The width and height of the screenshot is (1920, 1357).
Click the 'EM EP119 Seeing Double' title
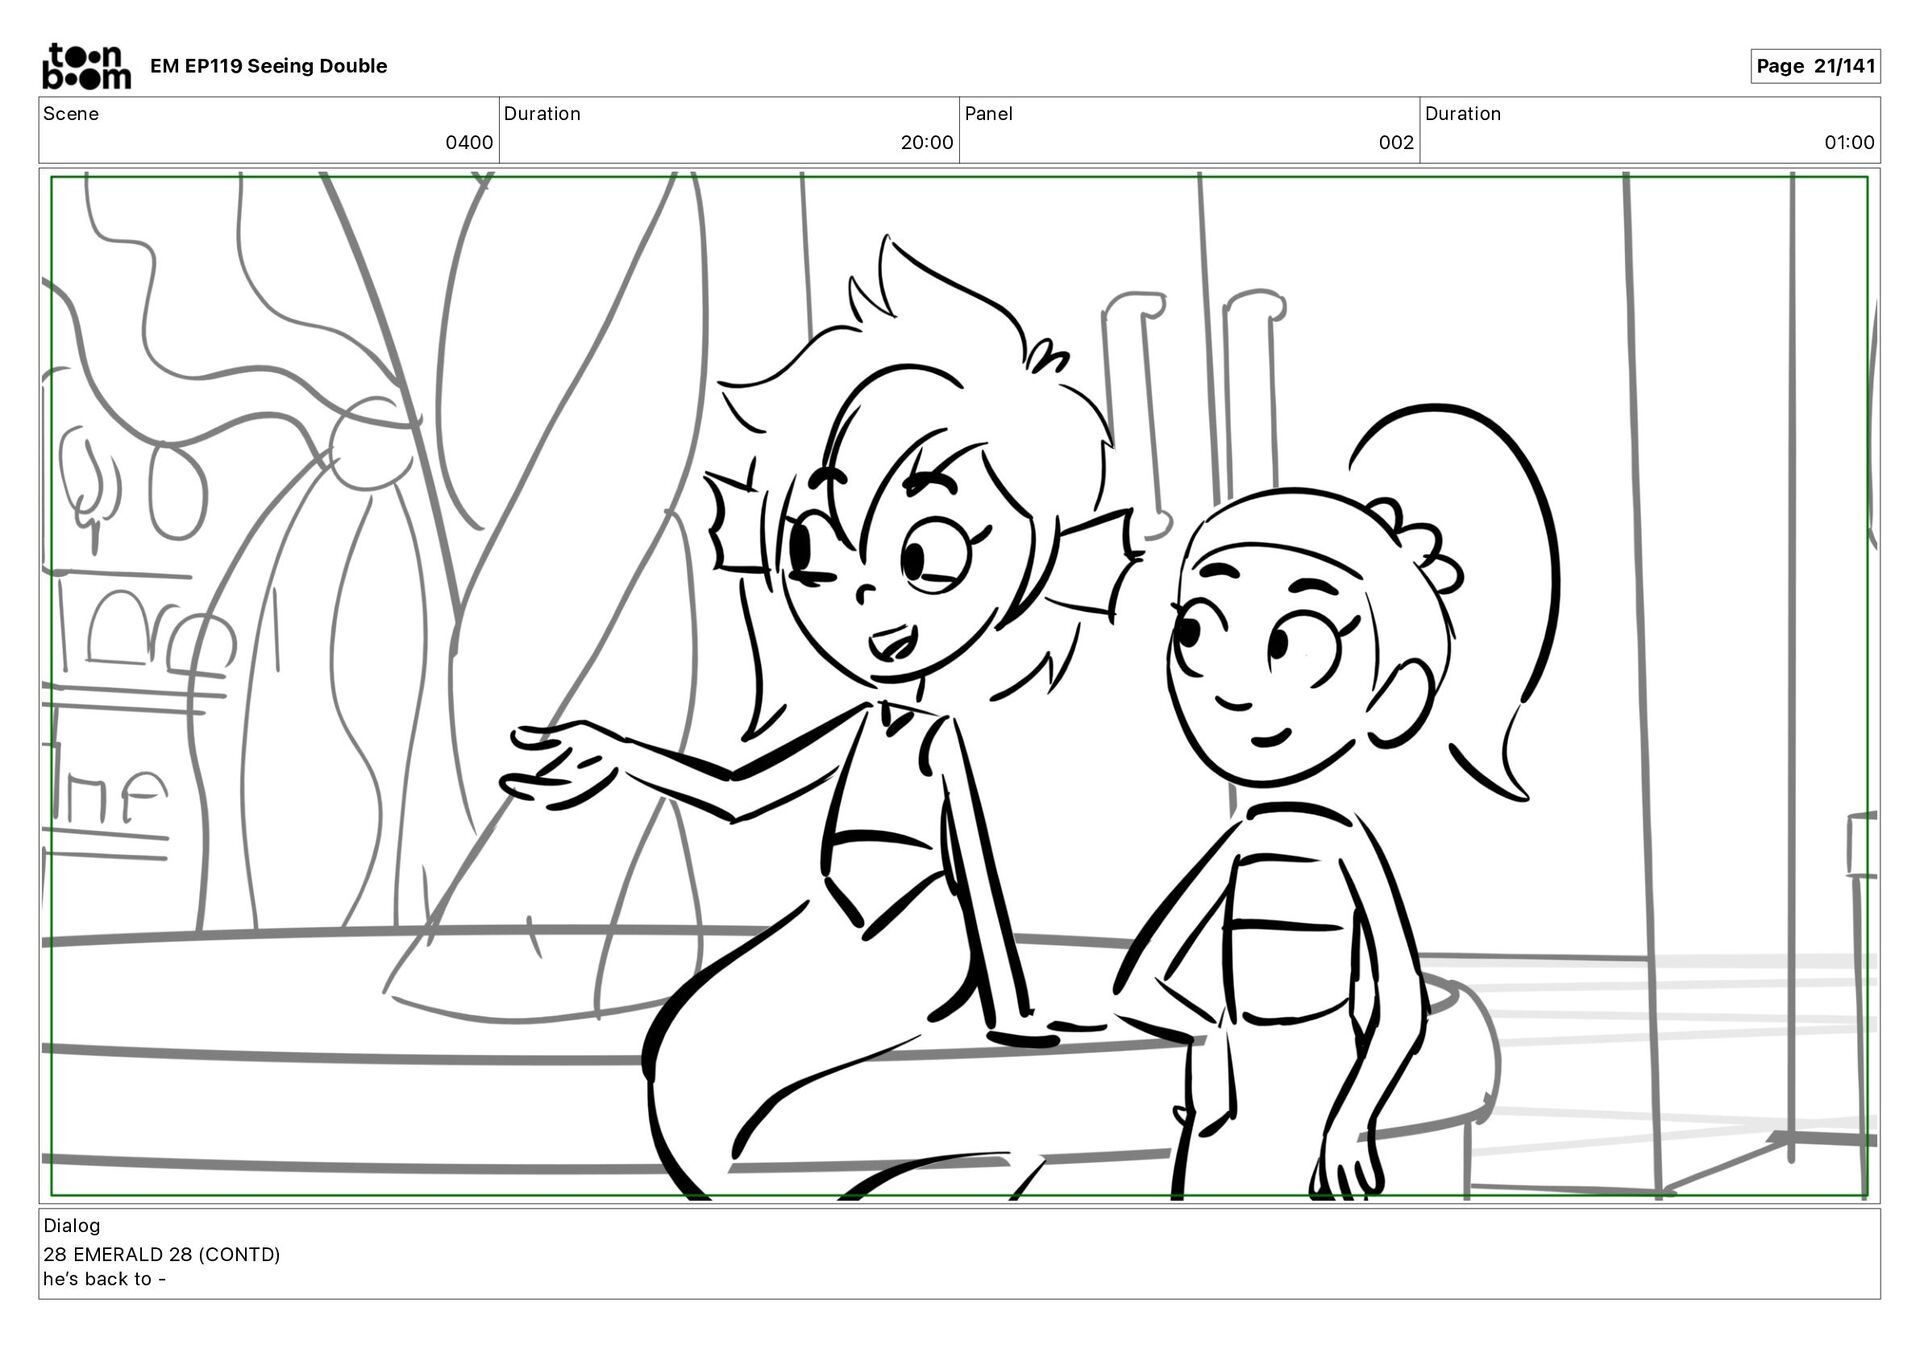point(268,66)
